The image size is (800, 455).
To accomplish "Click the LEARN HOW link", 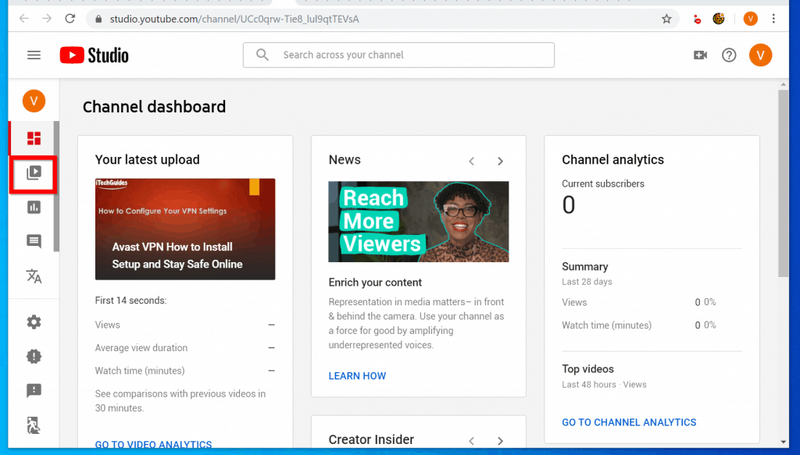I will point(357,376).
